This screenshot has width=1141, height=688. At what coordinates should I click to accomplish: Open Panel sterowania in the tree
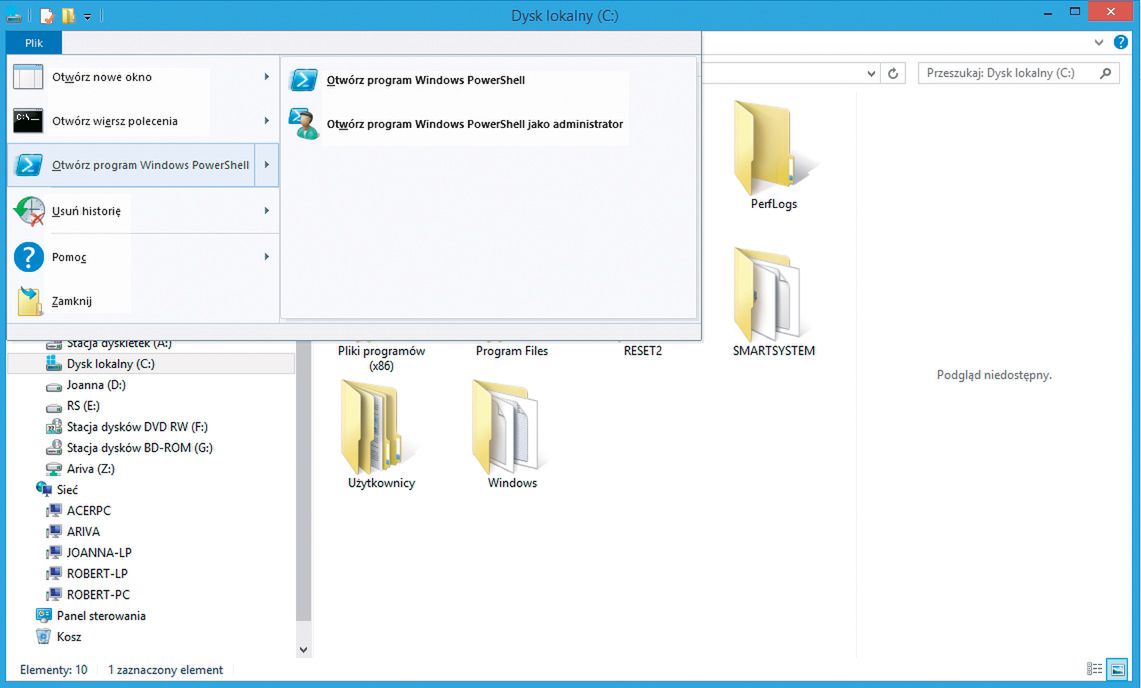[100, 616]
